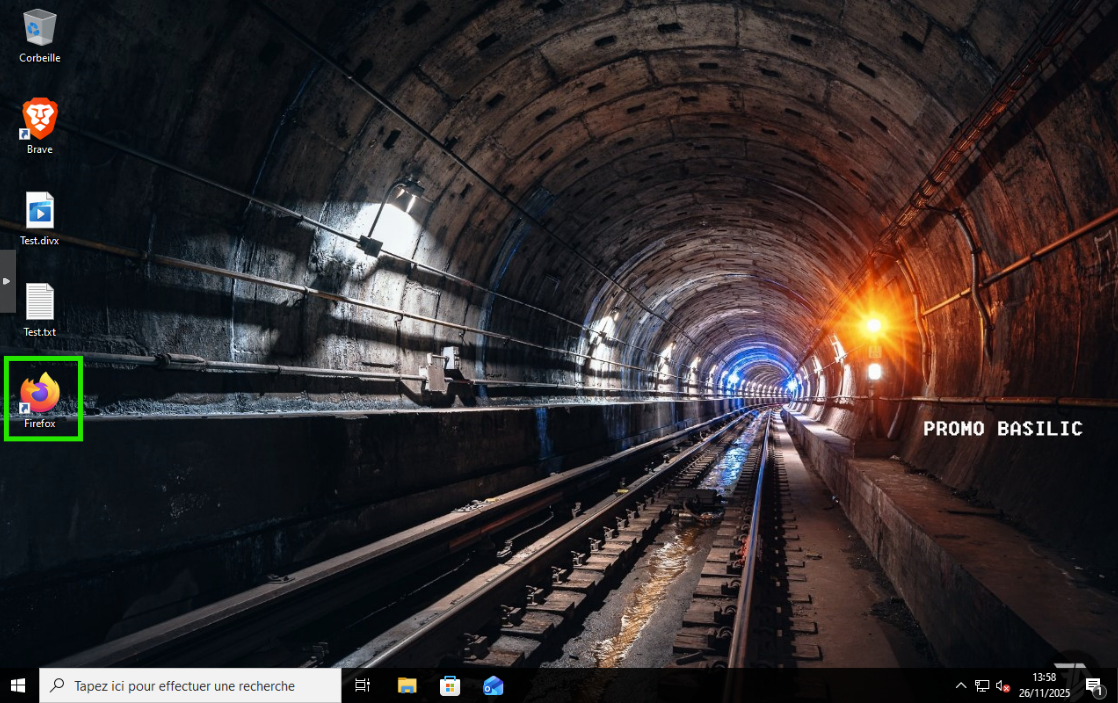Viewport: 1118px width, 703px height.
Task: Click the 'Tapez ici pour effectuer une recherche' field
Action: (x=190, y=686)
